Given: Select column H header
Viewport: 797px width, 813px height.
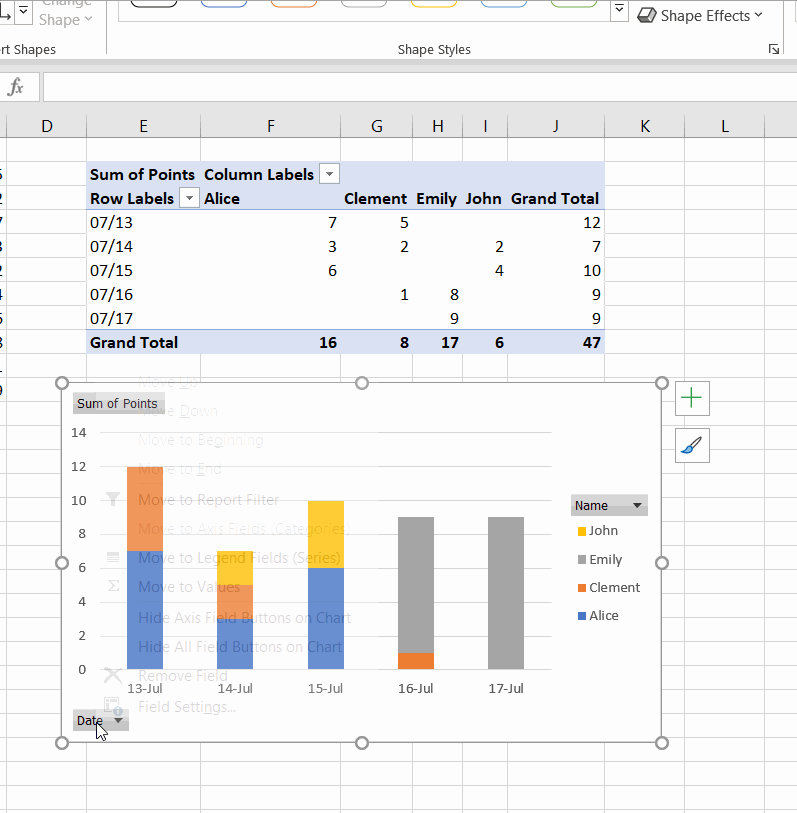Looking at the screenshot, I should tap(438, 126).
